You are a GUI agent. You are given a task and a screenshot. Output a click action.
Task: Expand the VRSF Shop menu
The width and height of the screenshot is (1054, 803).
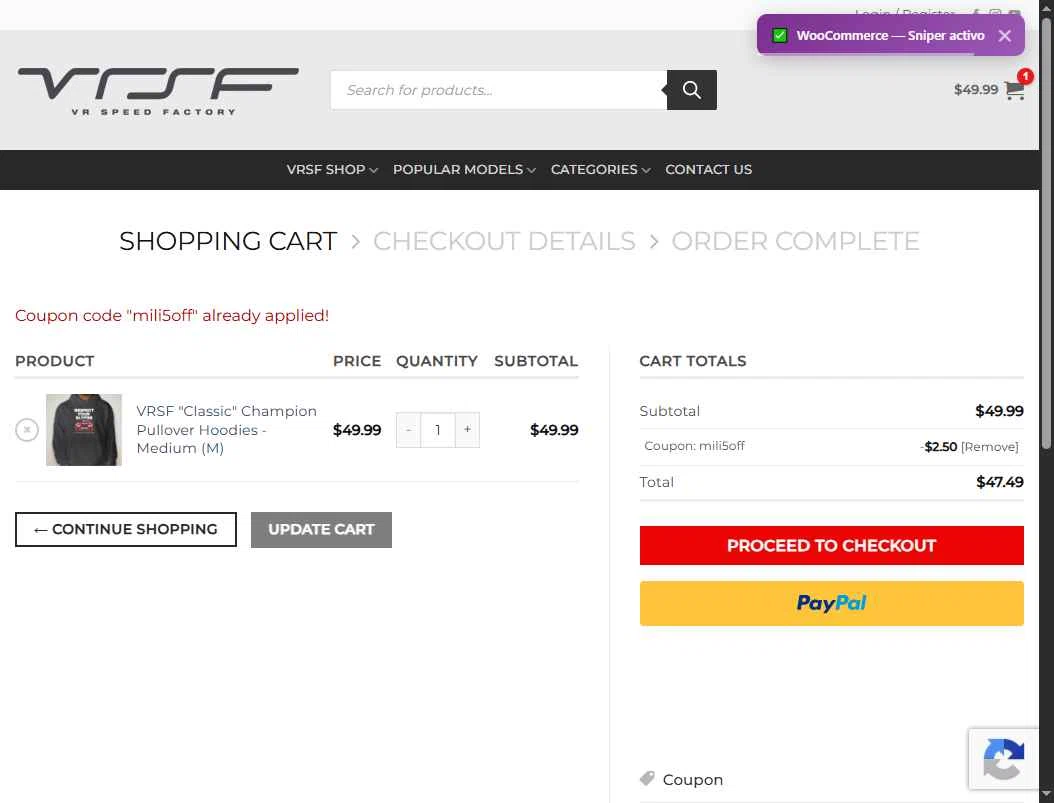[x=332, y=170]
